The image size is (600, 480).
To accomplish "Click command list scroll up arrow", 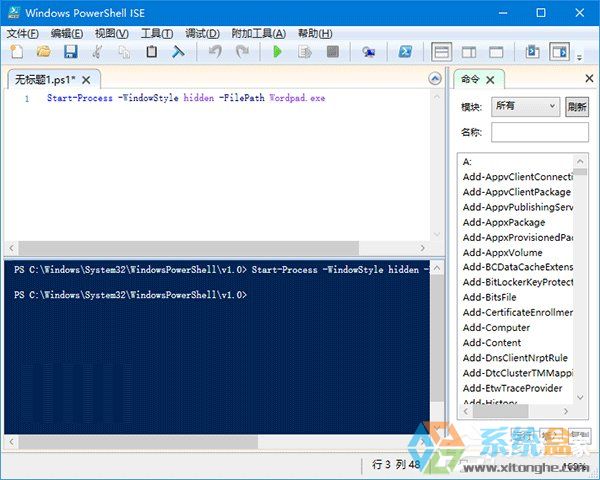I will pos(580,162).
